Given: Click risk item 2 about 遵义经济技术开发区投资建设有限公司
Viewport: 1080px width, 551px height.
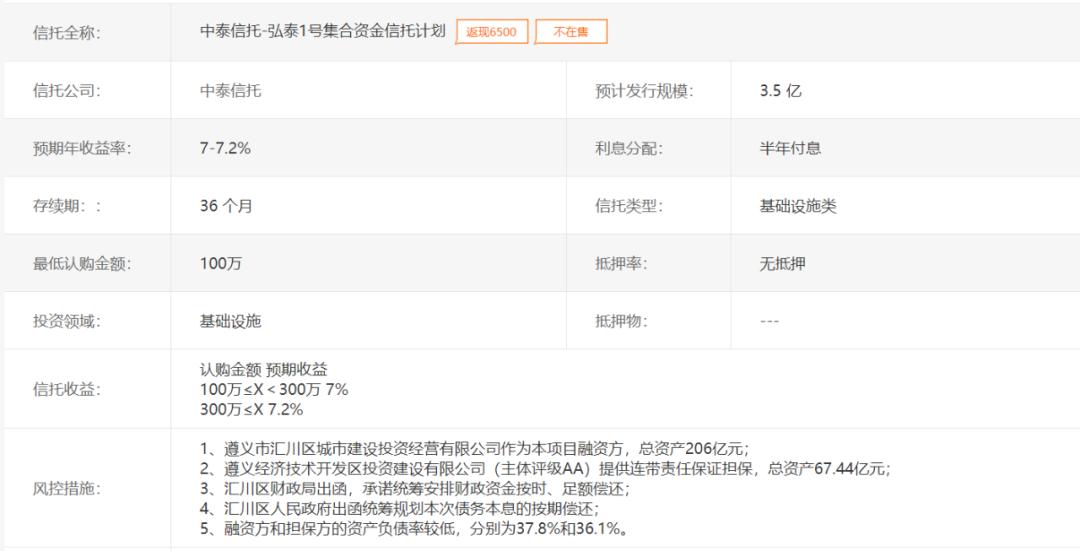Looking at the screenshot, I should click(545, 469).
